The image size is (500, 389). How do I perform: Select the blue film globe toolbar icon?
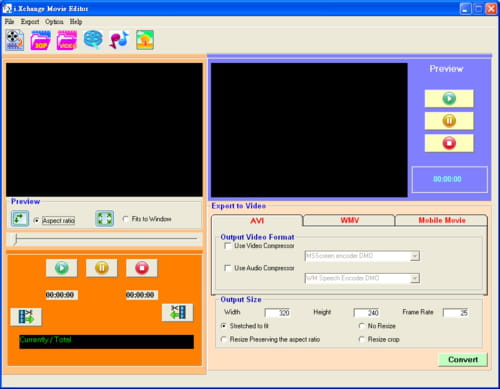[x=93, y=39]
